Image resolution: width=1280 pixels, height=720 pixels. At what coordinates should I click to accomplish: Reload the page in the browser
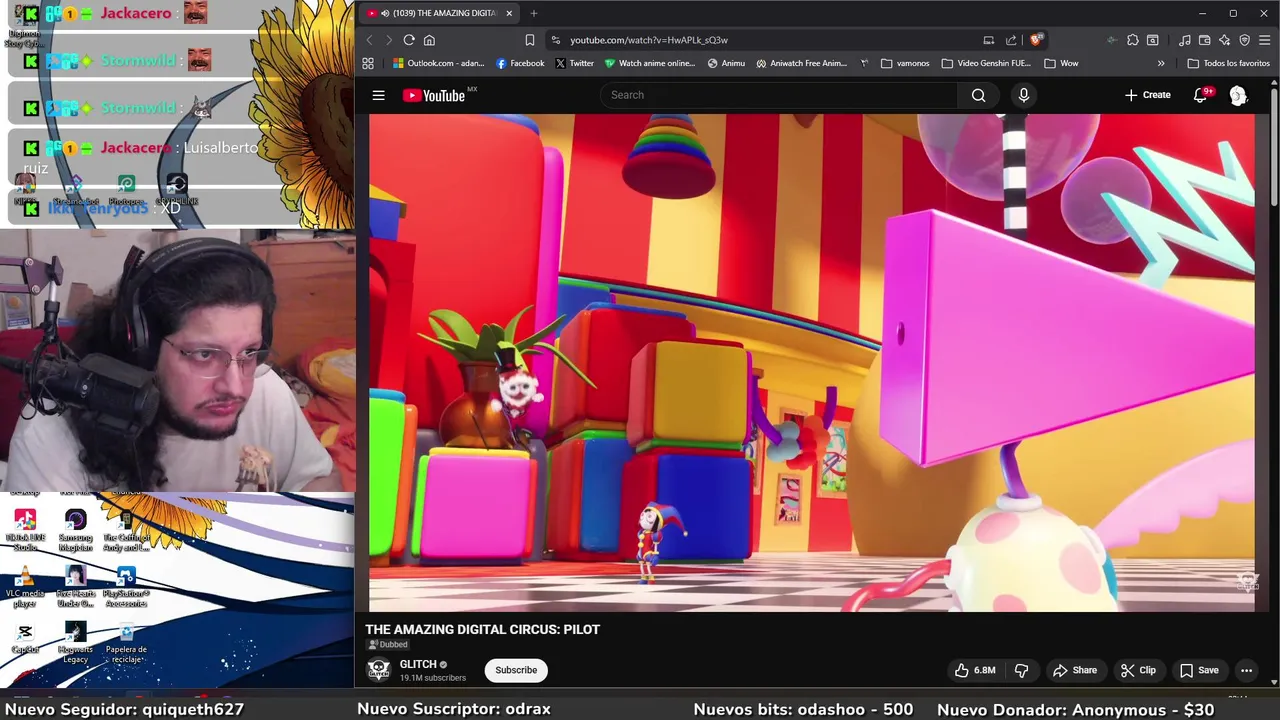[409, 40]
